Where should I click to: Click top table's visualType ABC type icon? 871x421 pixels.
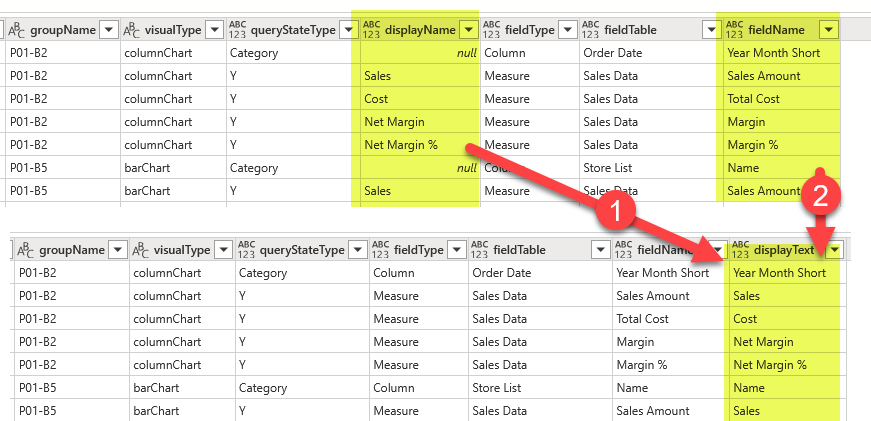[x=131, y=30]
